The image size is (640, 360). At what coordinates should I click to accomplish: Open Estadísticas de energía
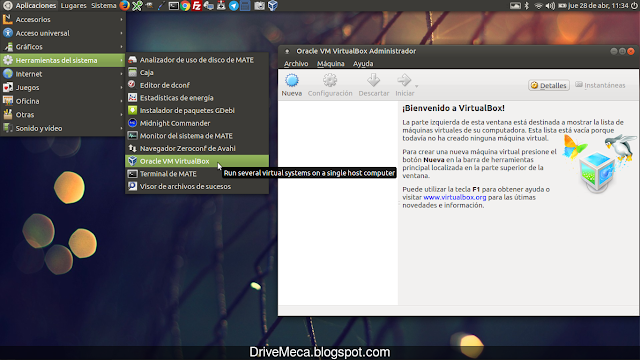click(197, 98)
